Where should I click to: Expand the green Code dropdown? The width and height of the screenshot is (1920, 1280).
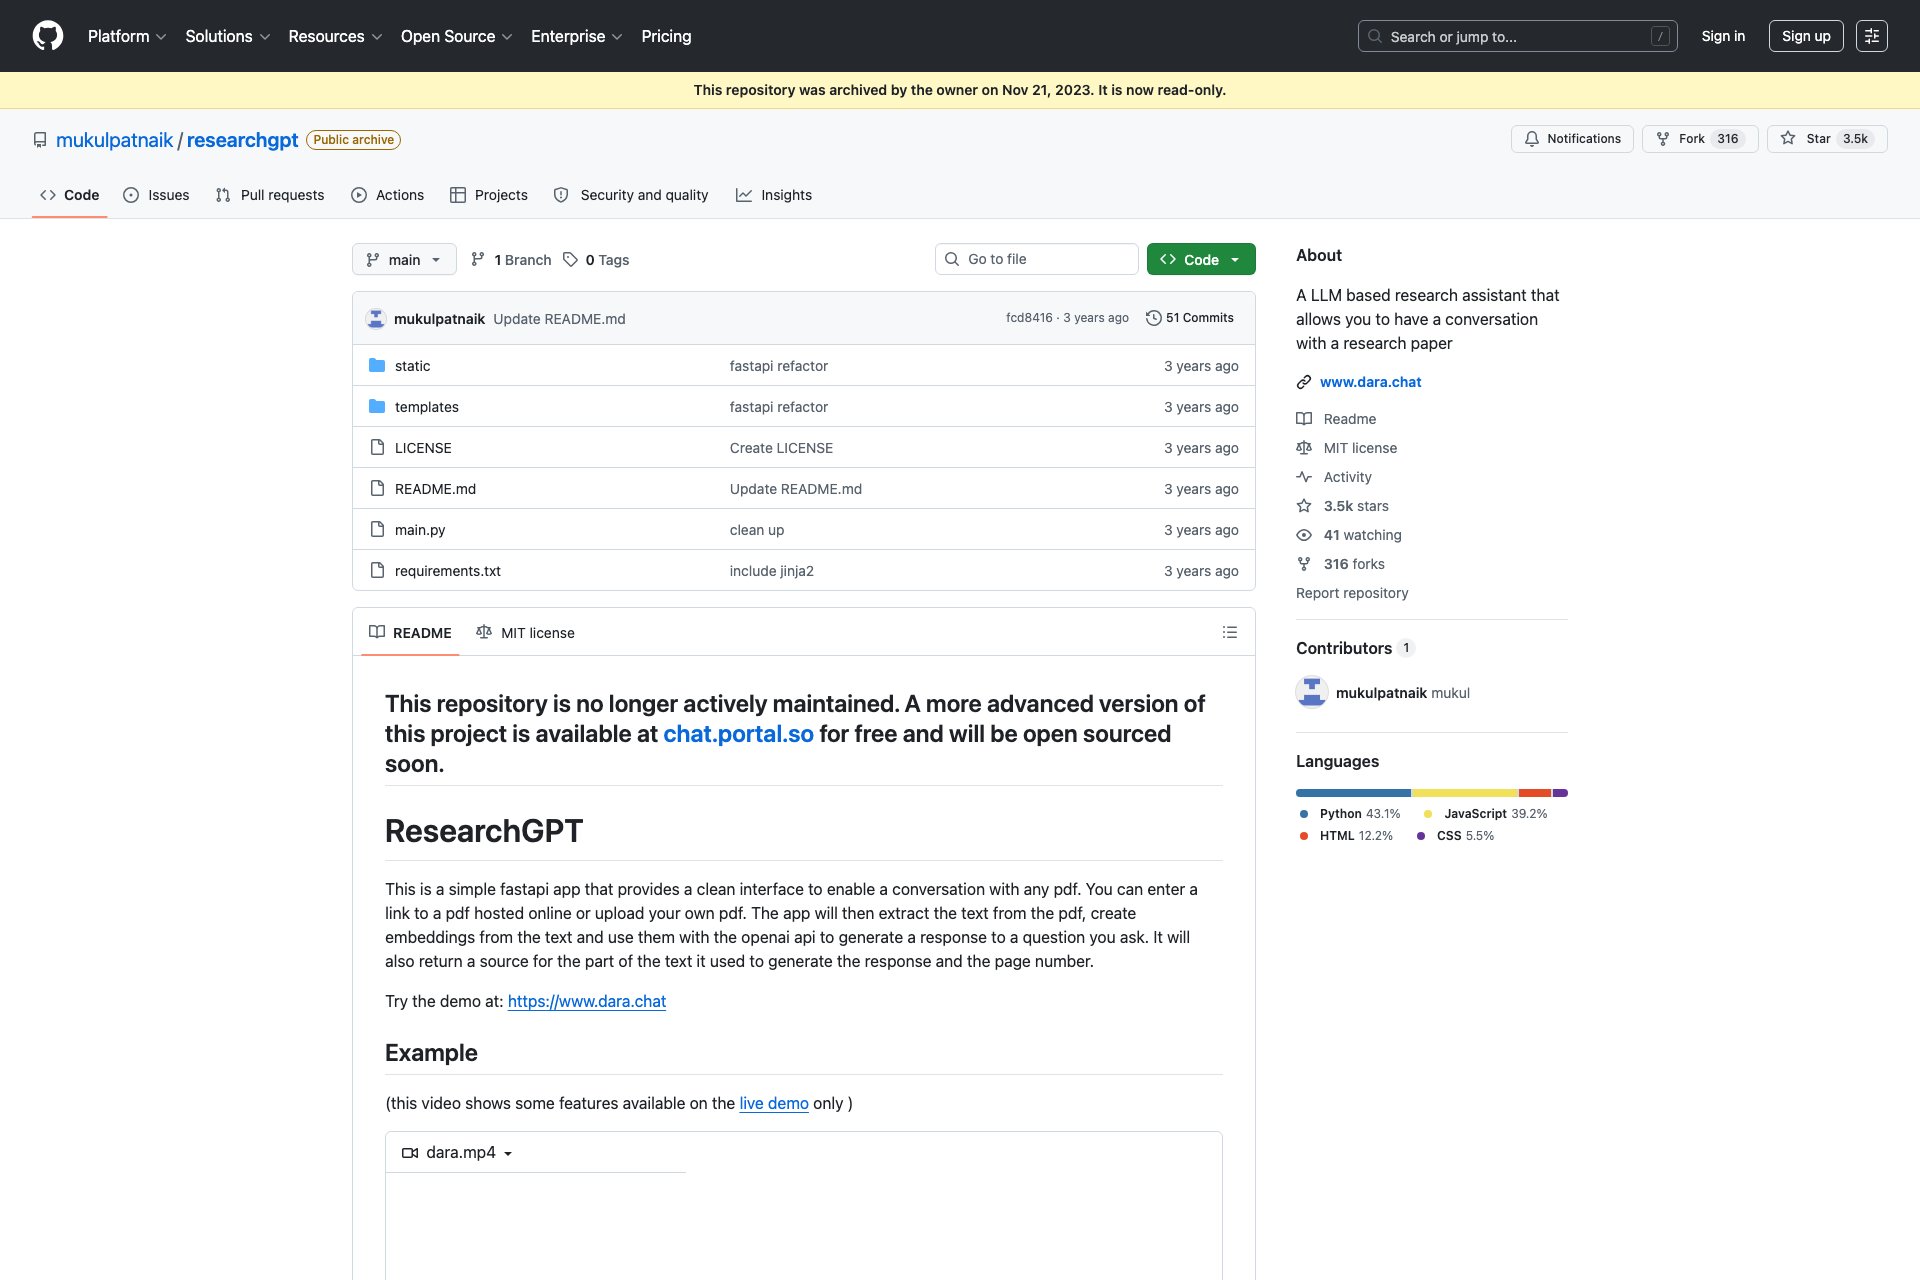pyautogui.click(x=1201, y=259)
